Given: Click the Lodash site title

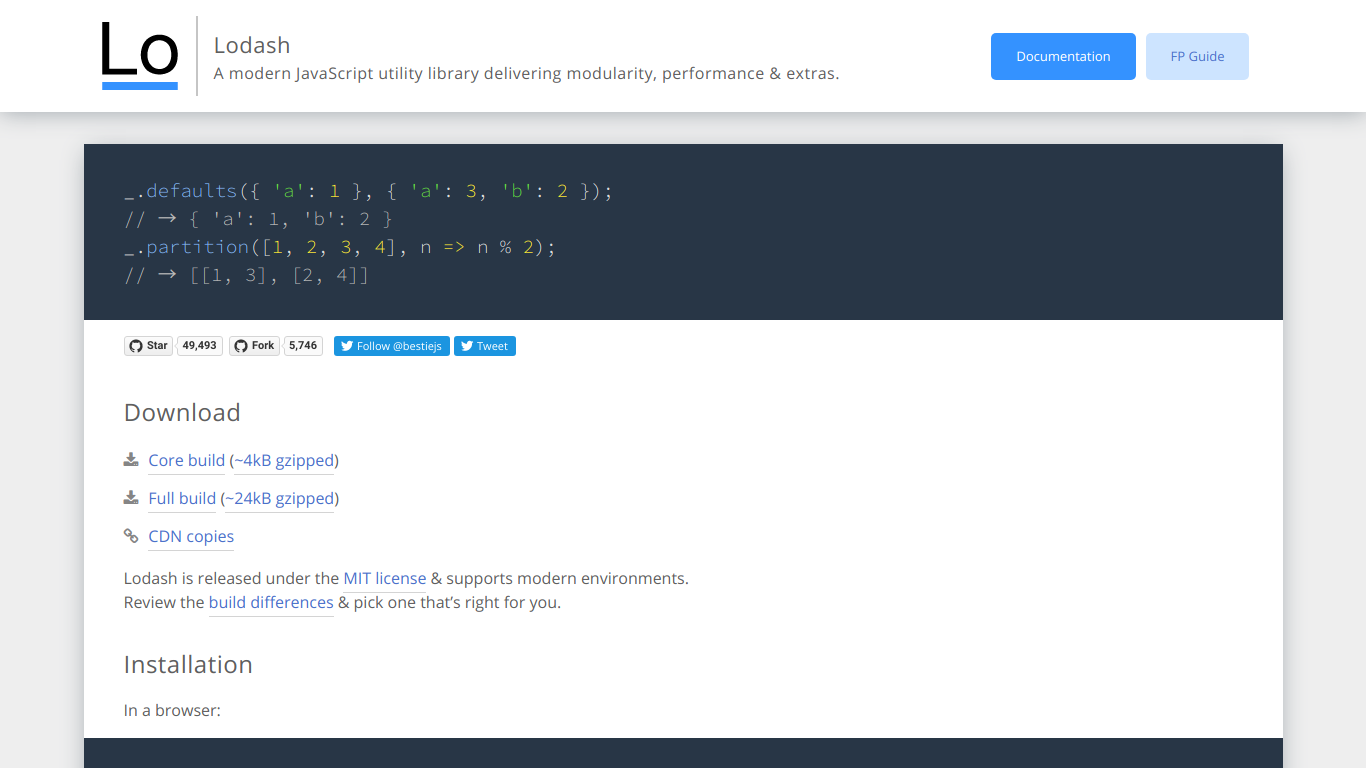Looking at the screenshot, I should (252, 46).
